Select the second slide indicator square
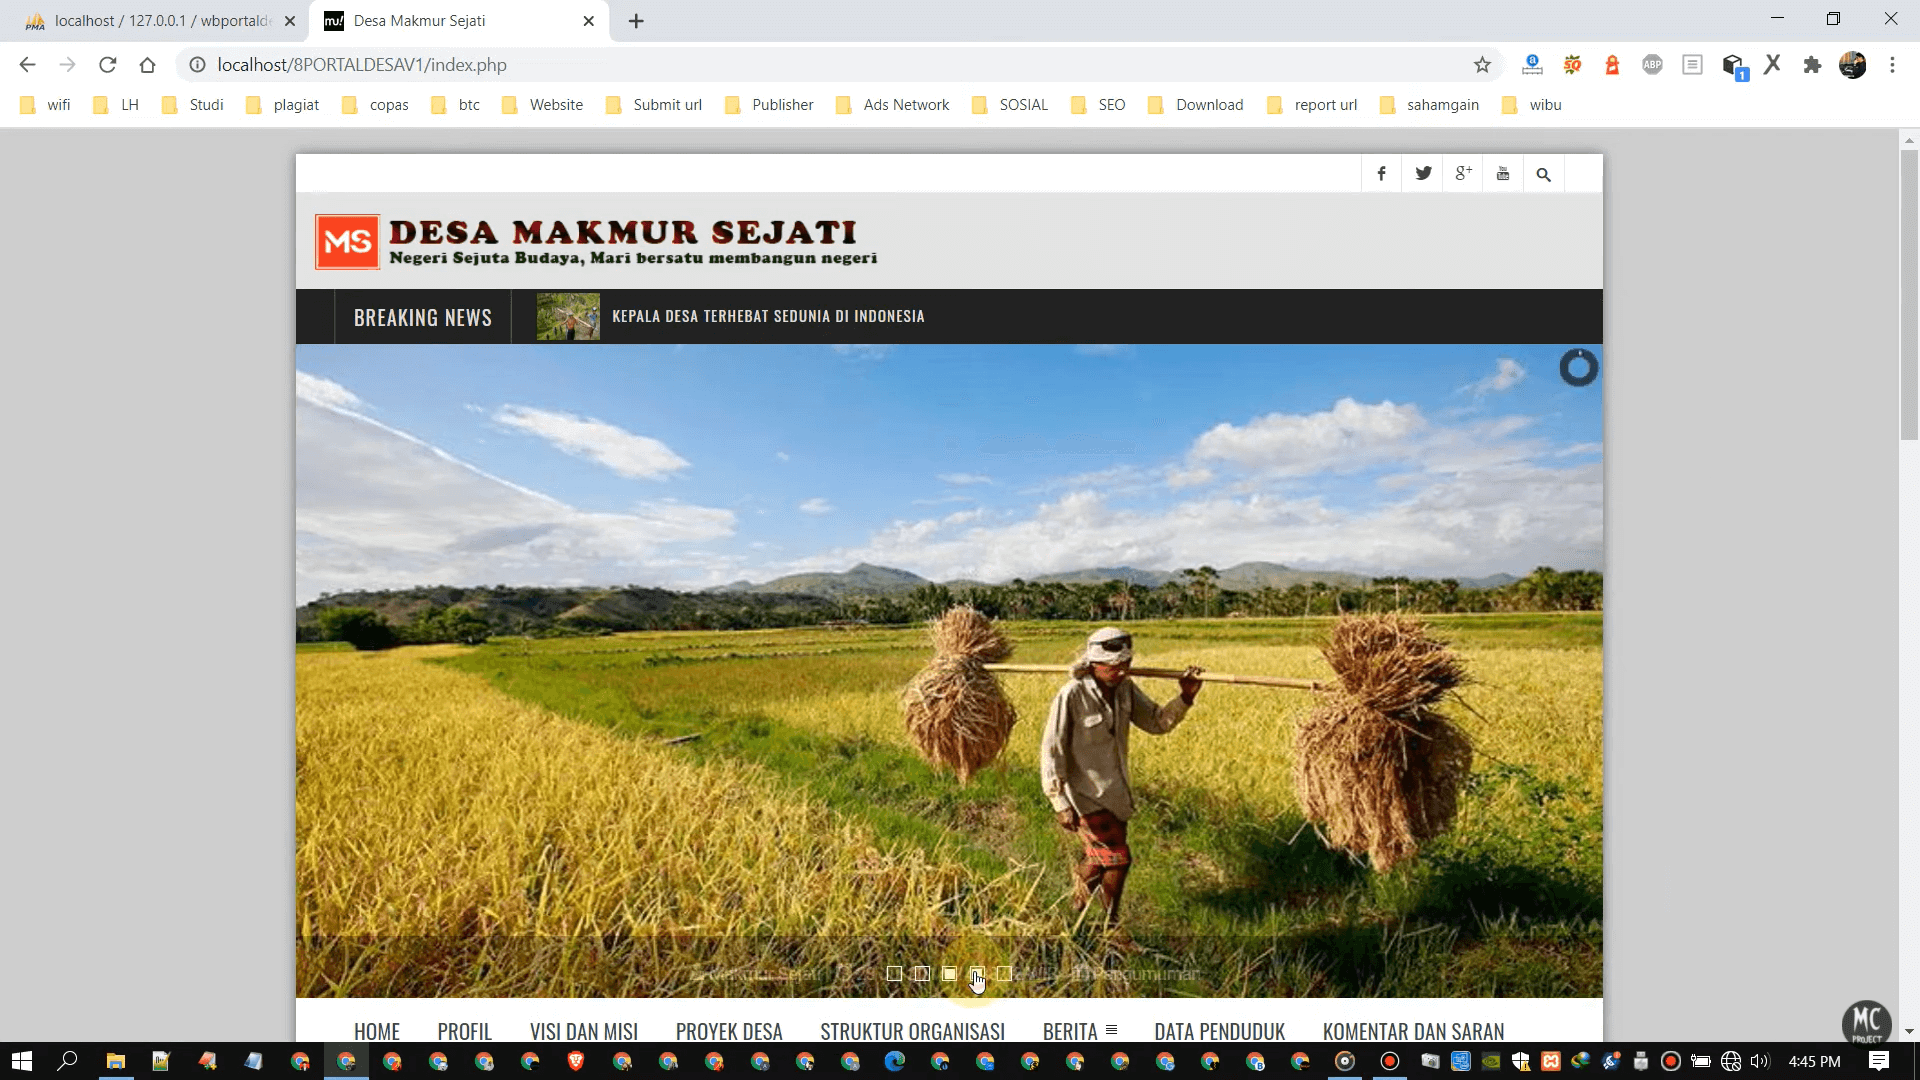Viewport: 1920px width, 1080px height. (922, 972)
